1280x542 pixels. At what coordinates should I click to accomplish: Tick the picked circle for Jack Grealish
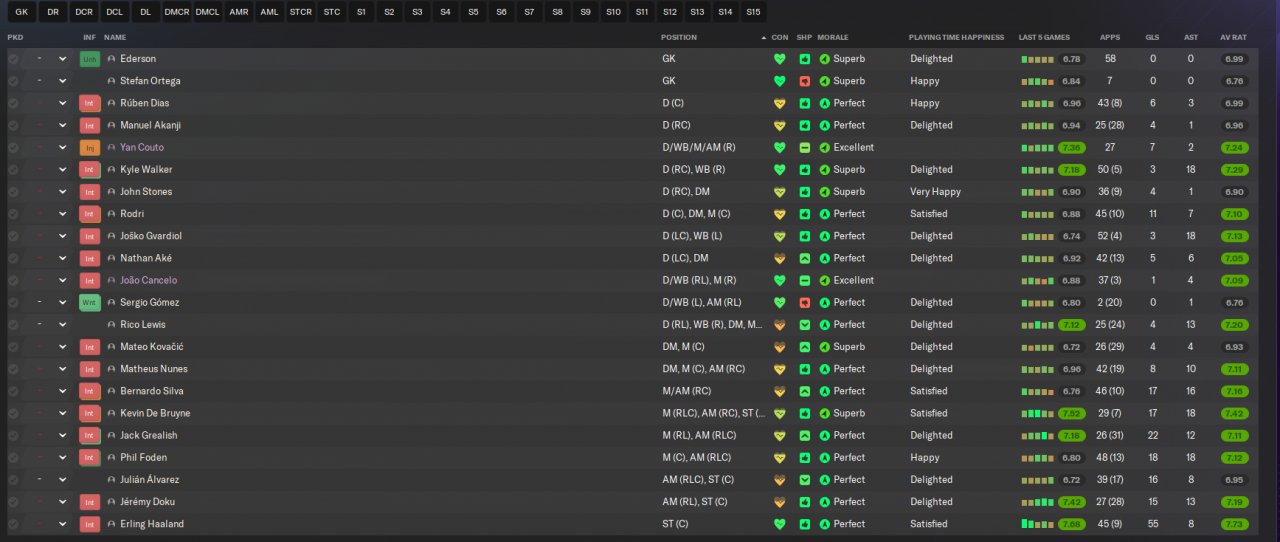coord(13,435)
